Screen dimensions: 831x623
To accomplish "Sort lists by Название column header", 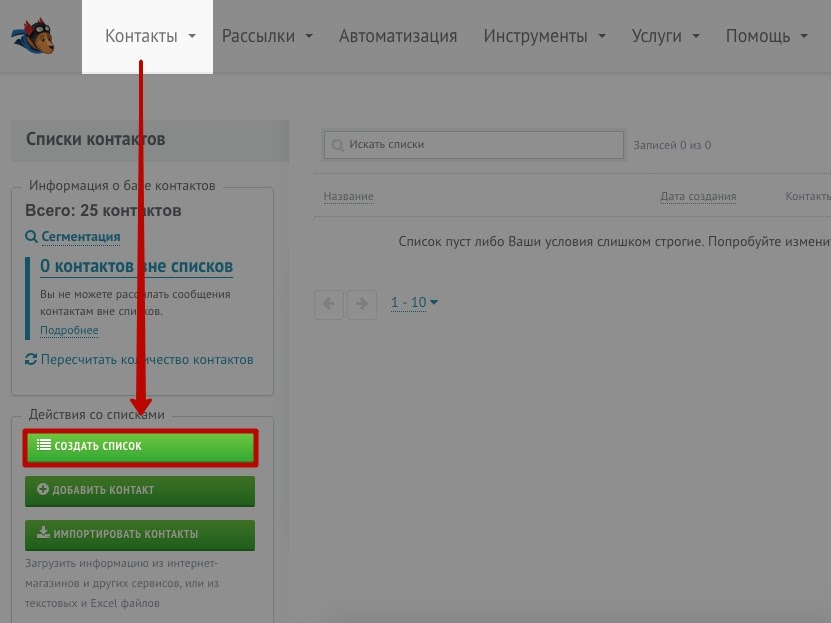I will [x=349, y=197].
